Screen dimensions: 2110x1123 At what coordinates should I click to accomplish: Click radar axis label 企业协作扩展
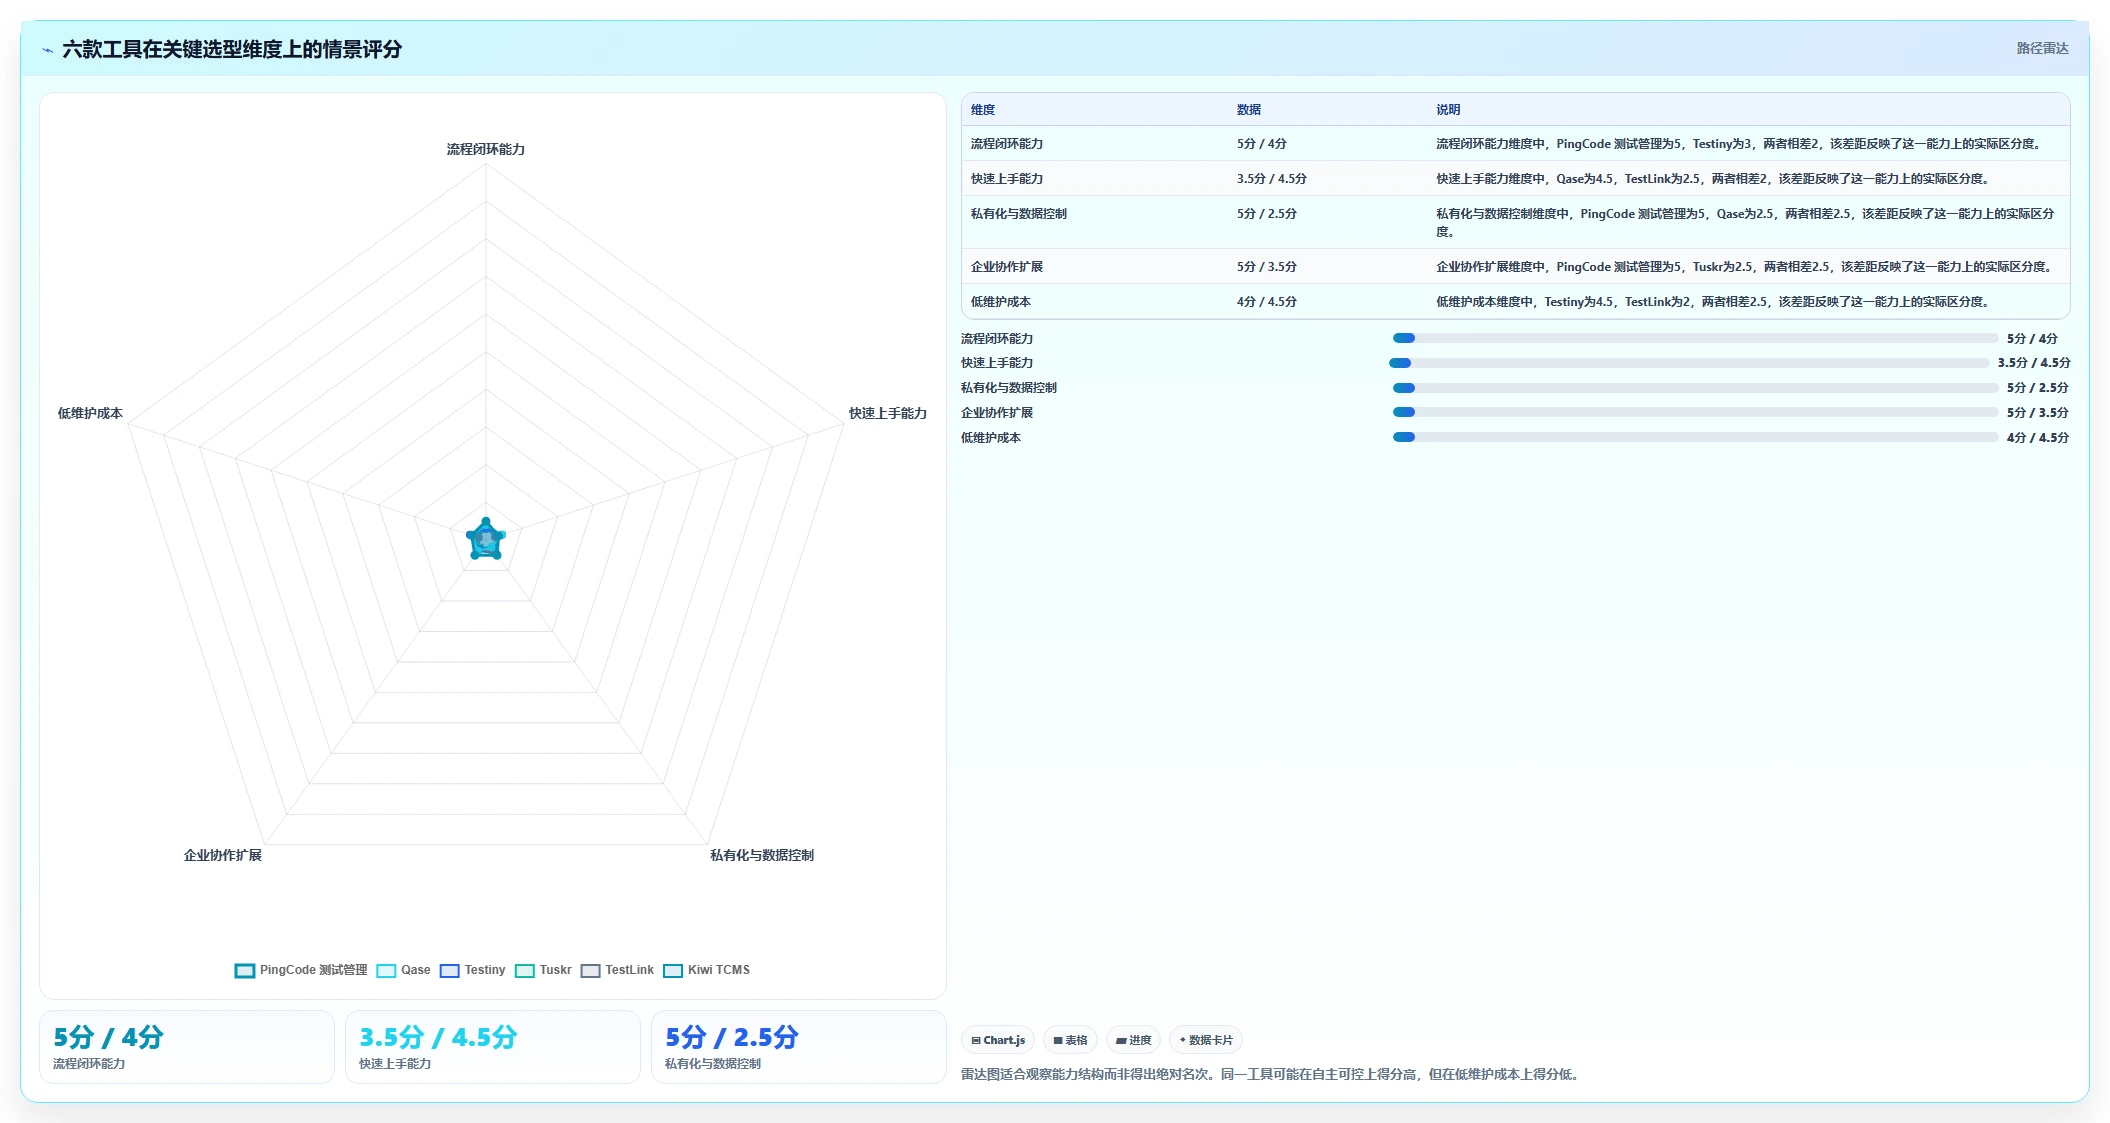[223, 855]
